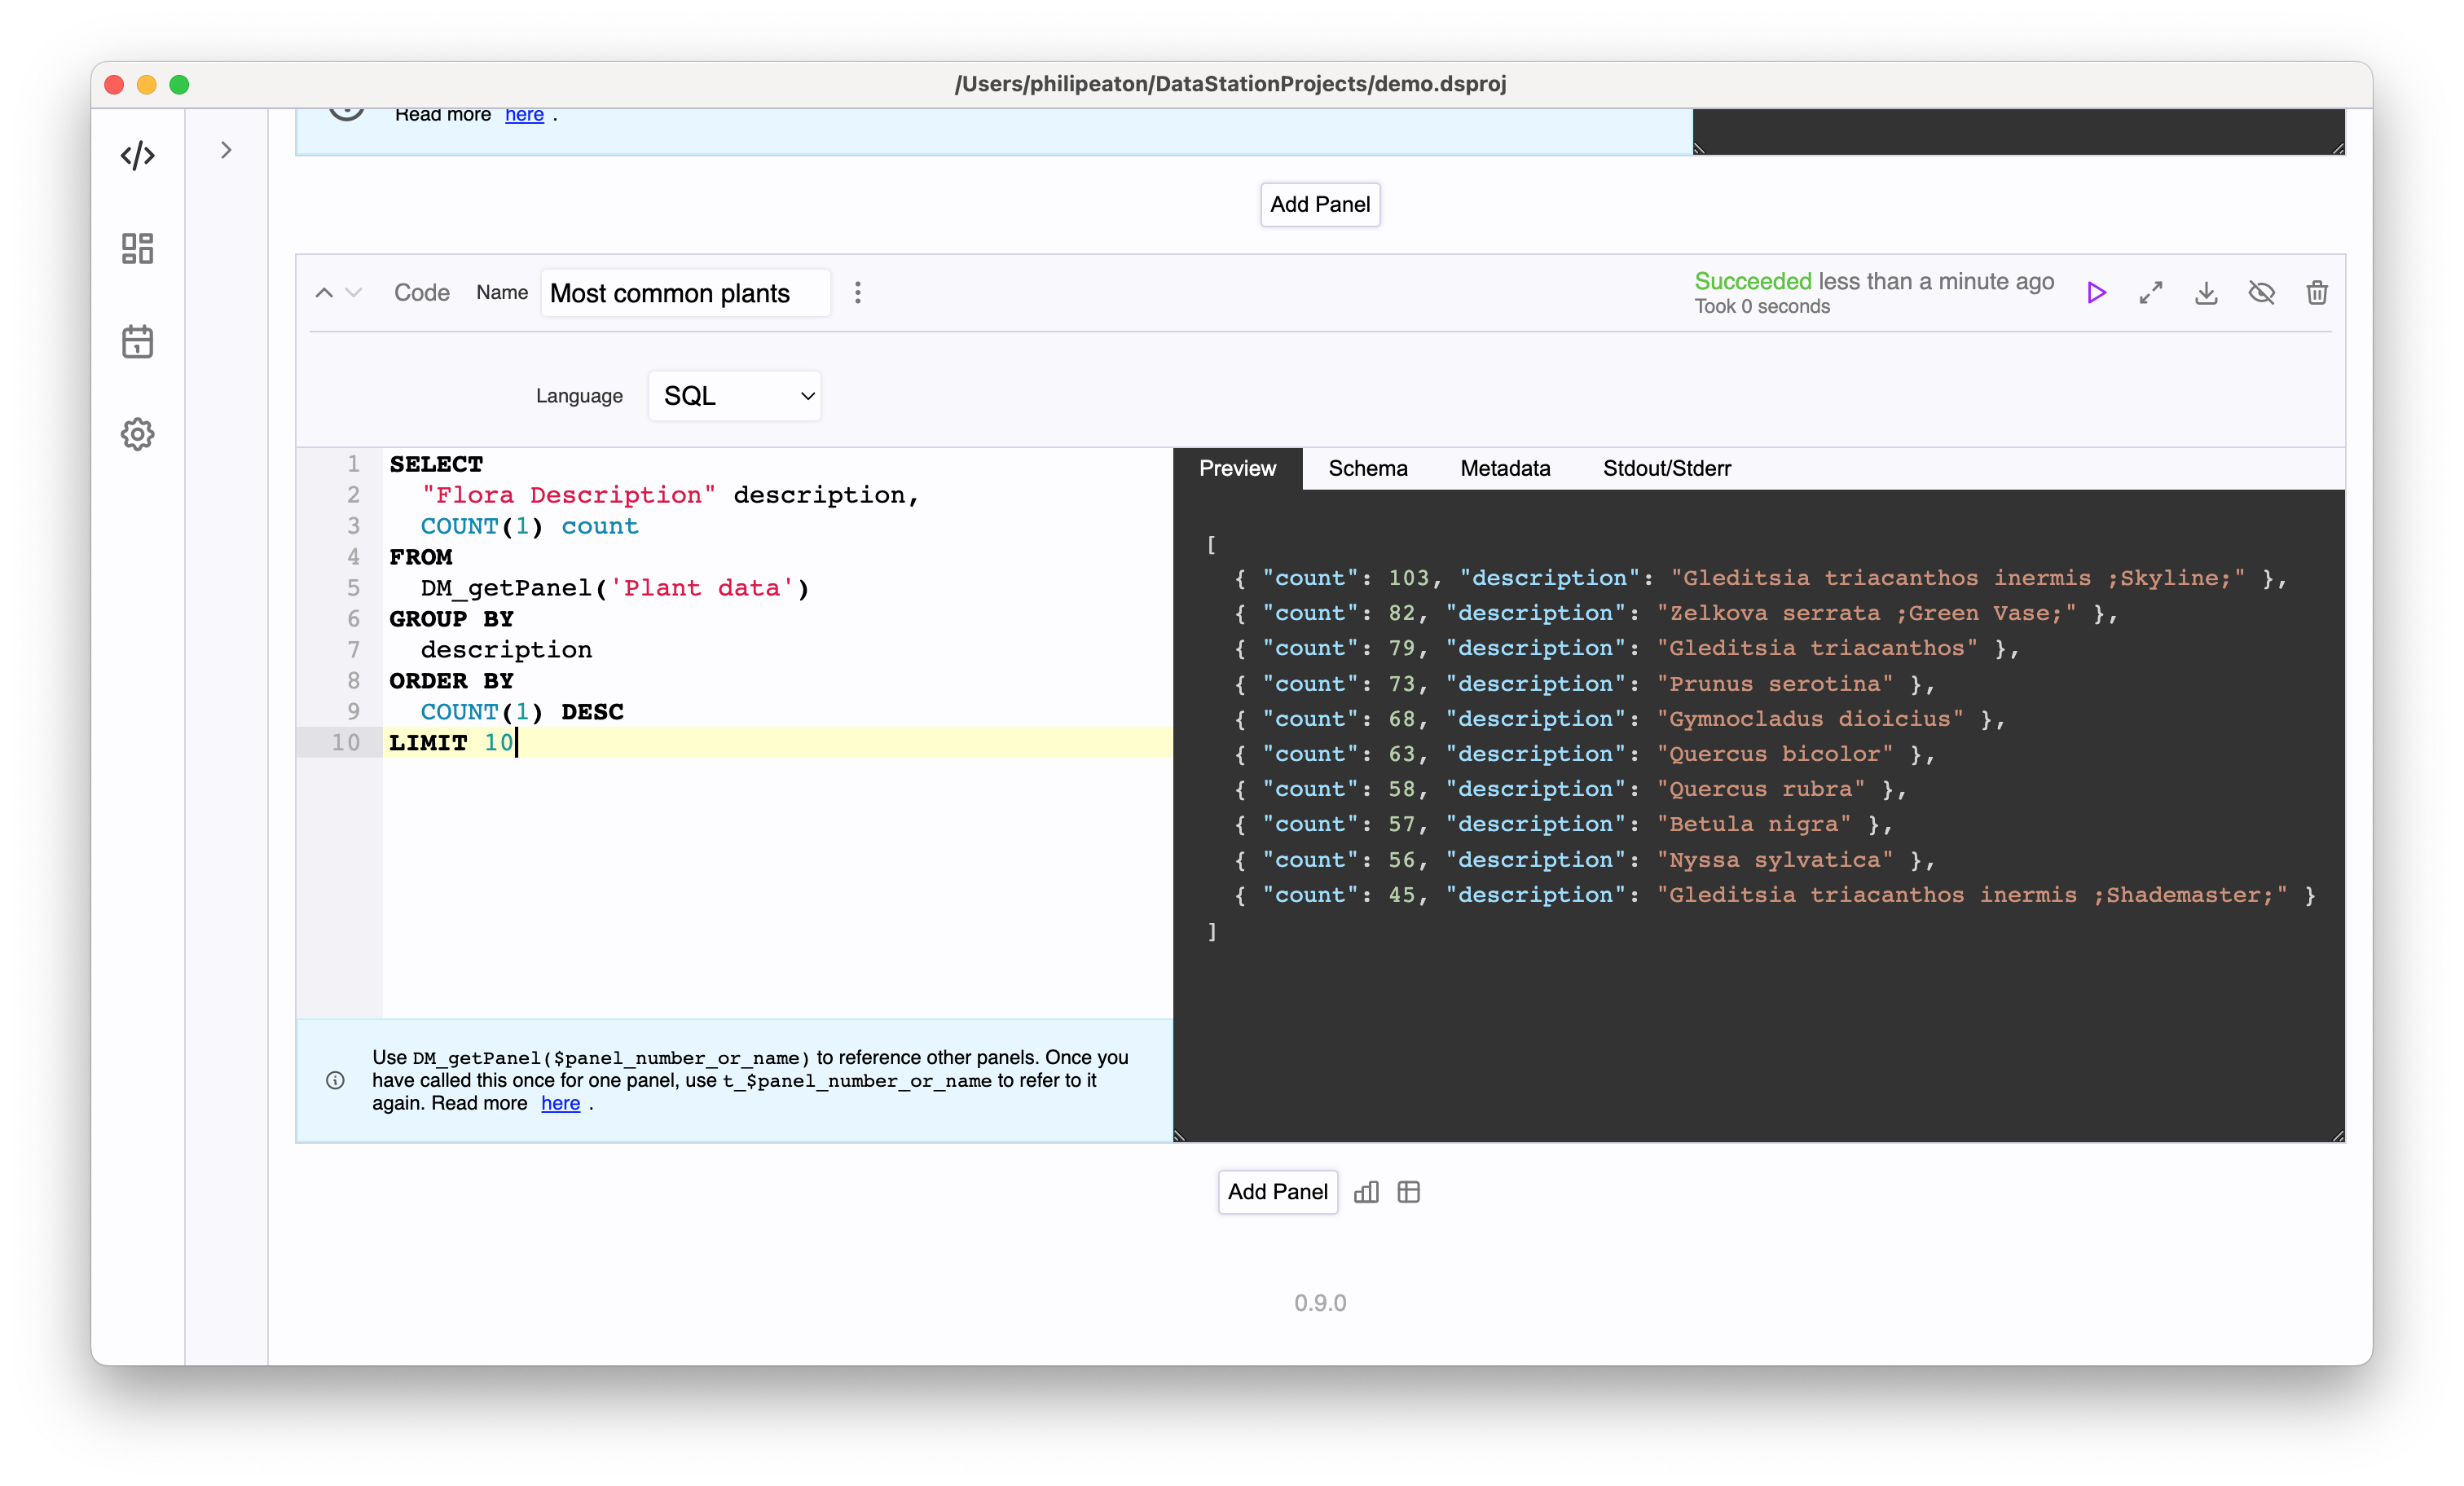Click the 'Took 0 seconds' text
The height and width of the screenshot is (1486, 2464).
[1762, 307]
